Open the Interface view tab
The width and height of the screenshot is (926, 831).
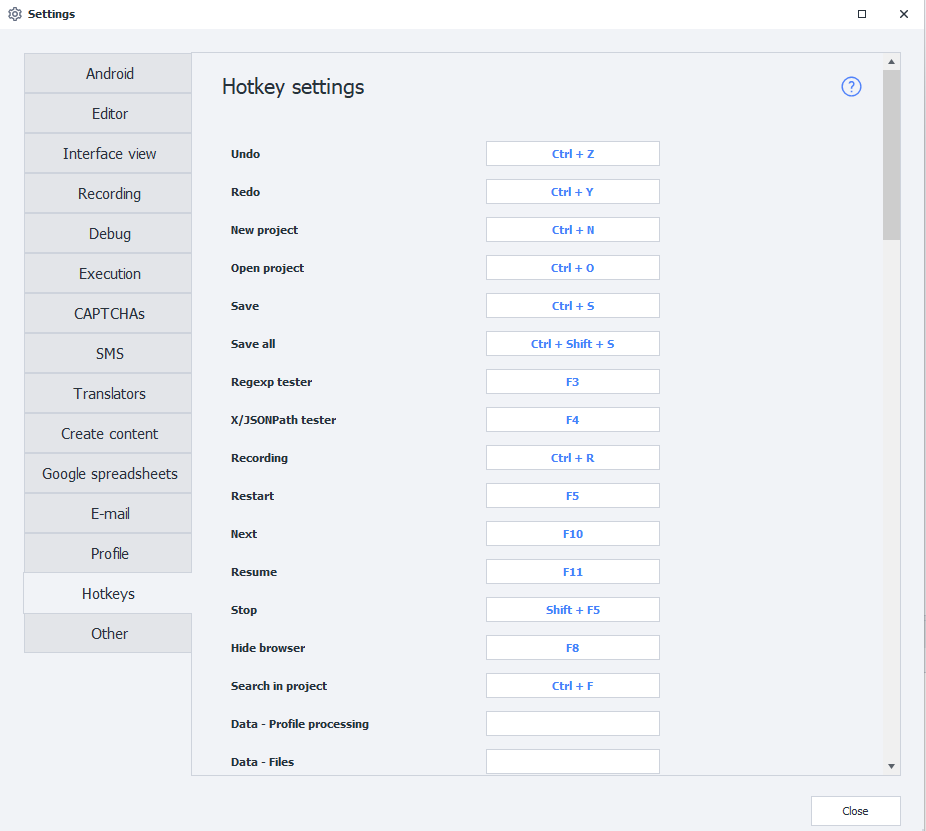109,154
